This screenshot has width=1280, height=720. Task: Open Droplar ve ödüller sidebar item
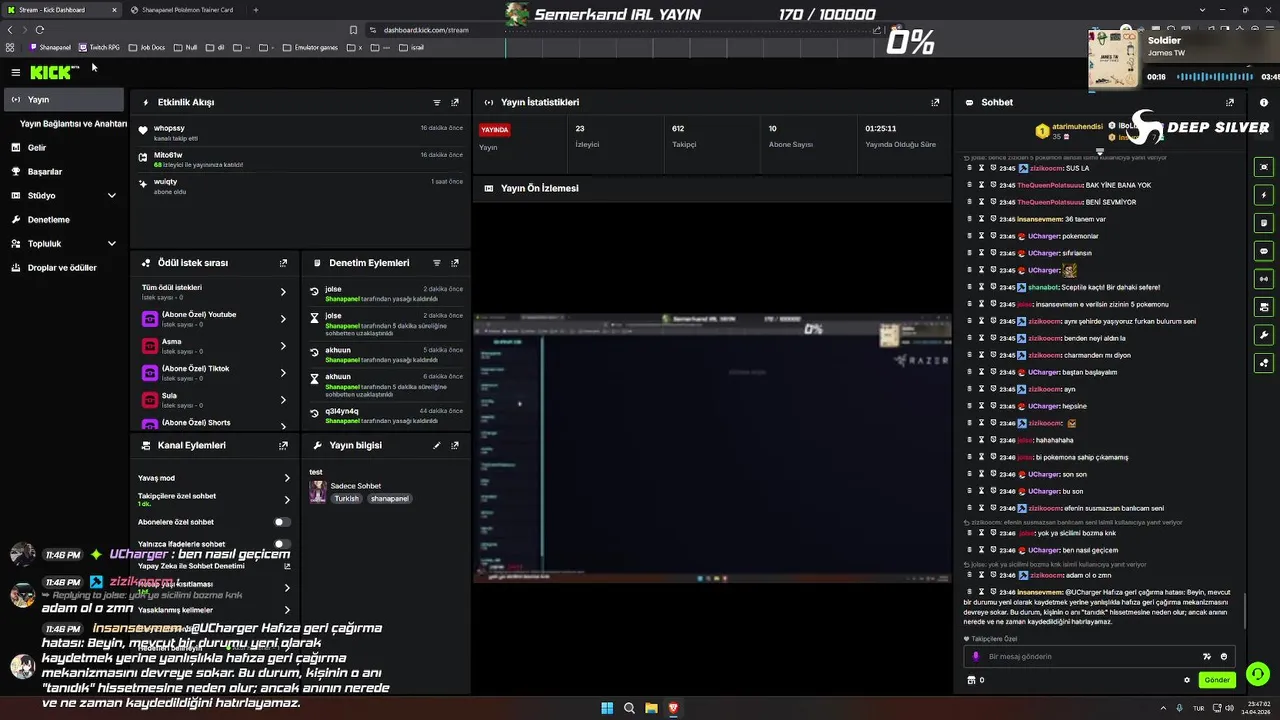(64, 268)
